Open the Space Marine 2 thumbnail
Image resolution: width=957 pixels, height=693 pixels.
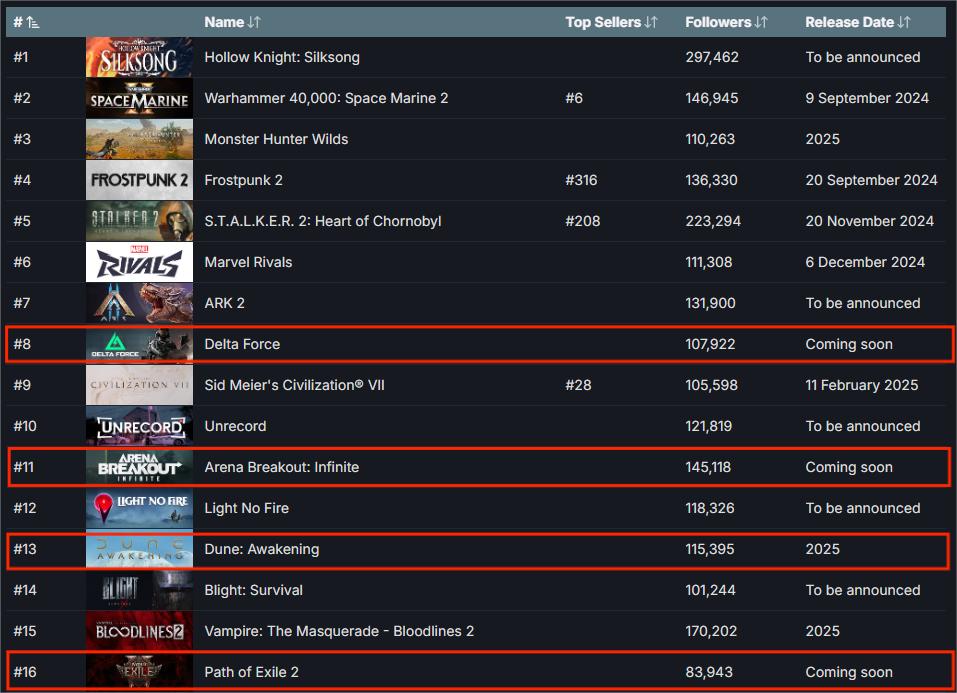[x=139, y=98]
